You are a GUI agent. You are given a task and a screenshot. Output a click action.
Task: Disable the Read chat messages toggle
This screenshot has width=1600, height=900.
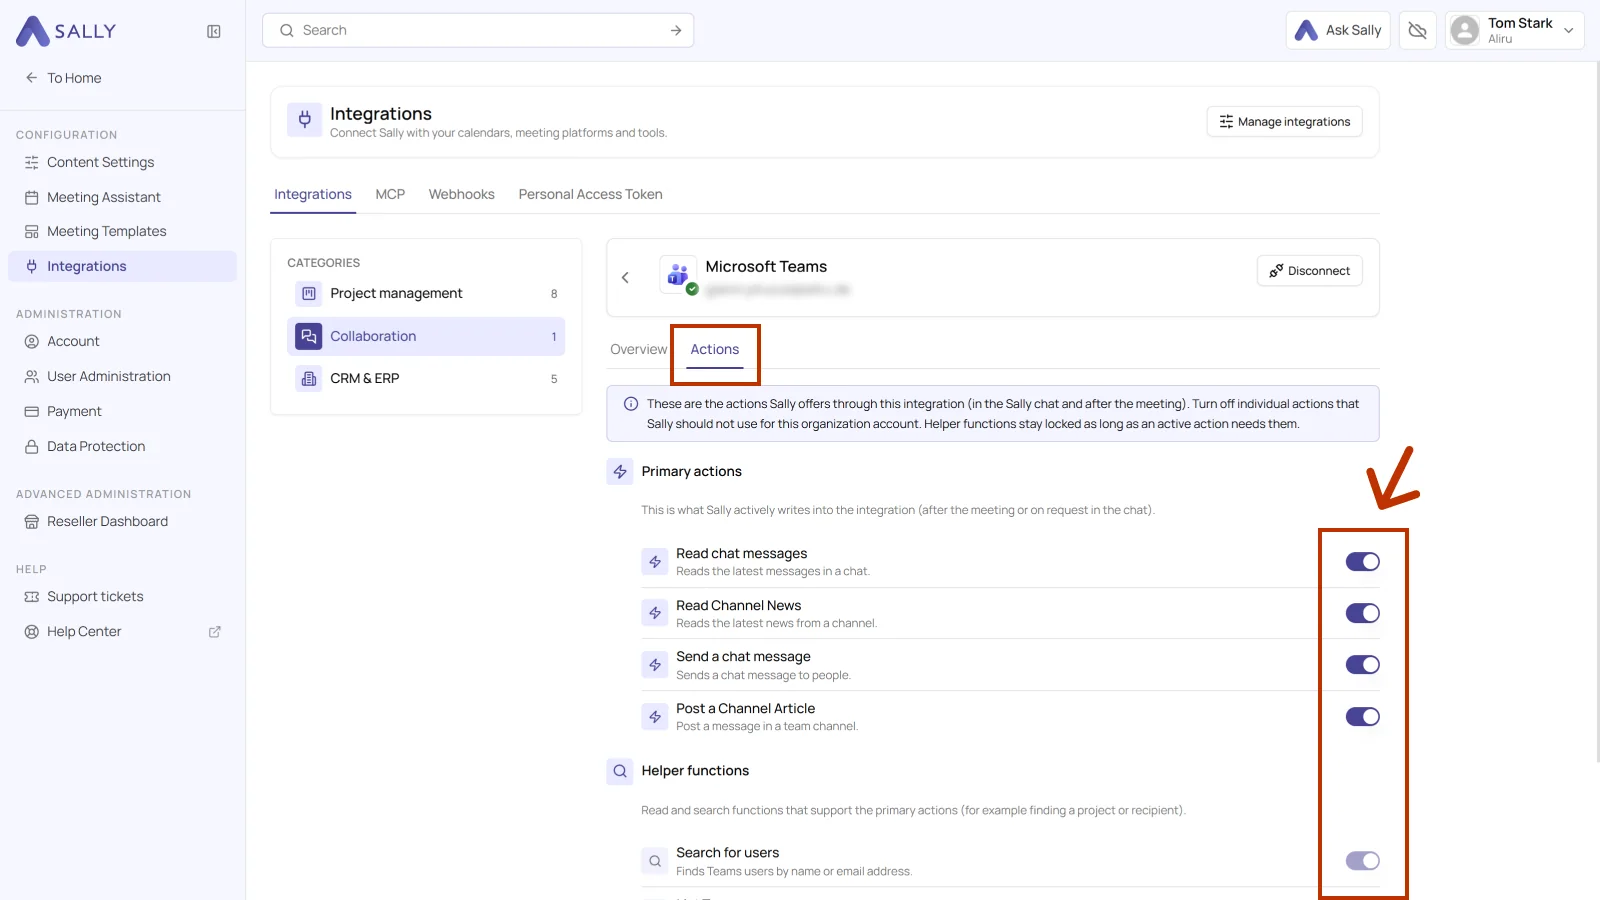click(x=1362, y=562)
